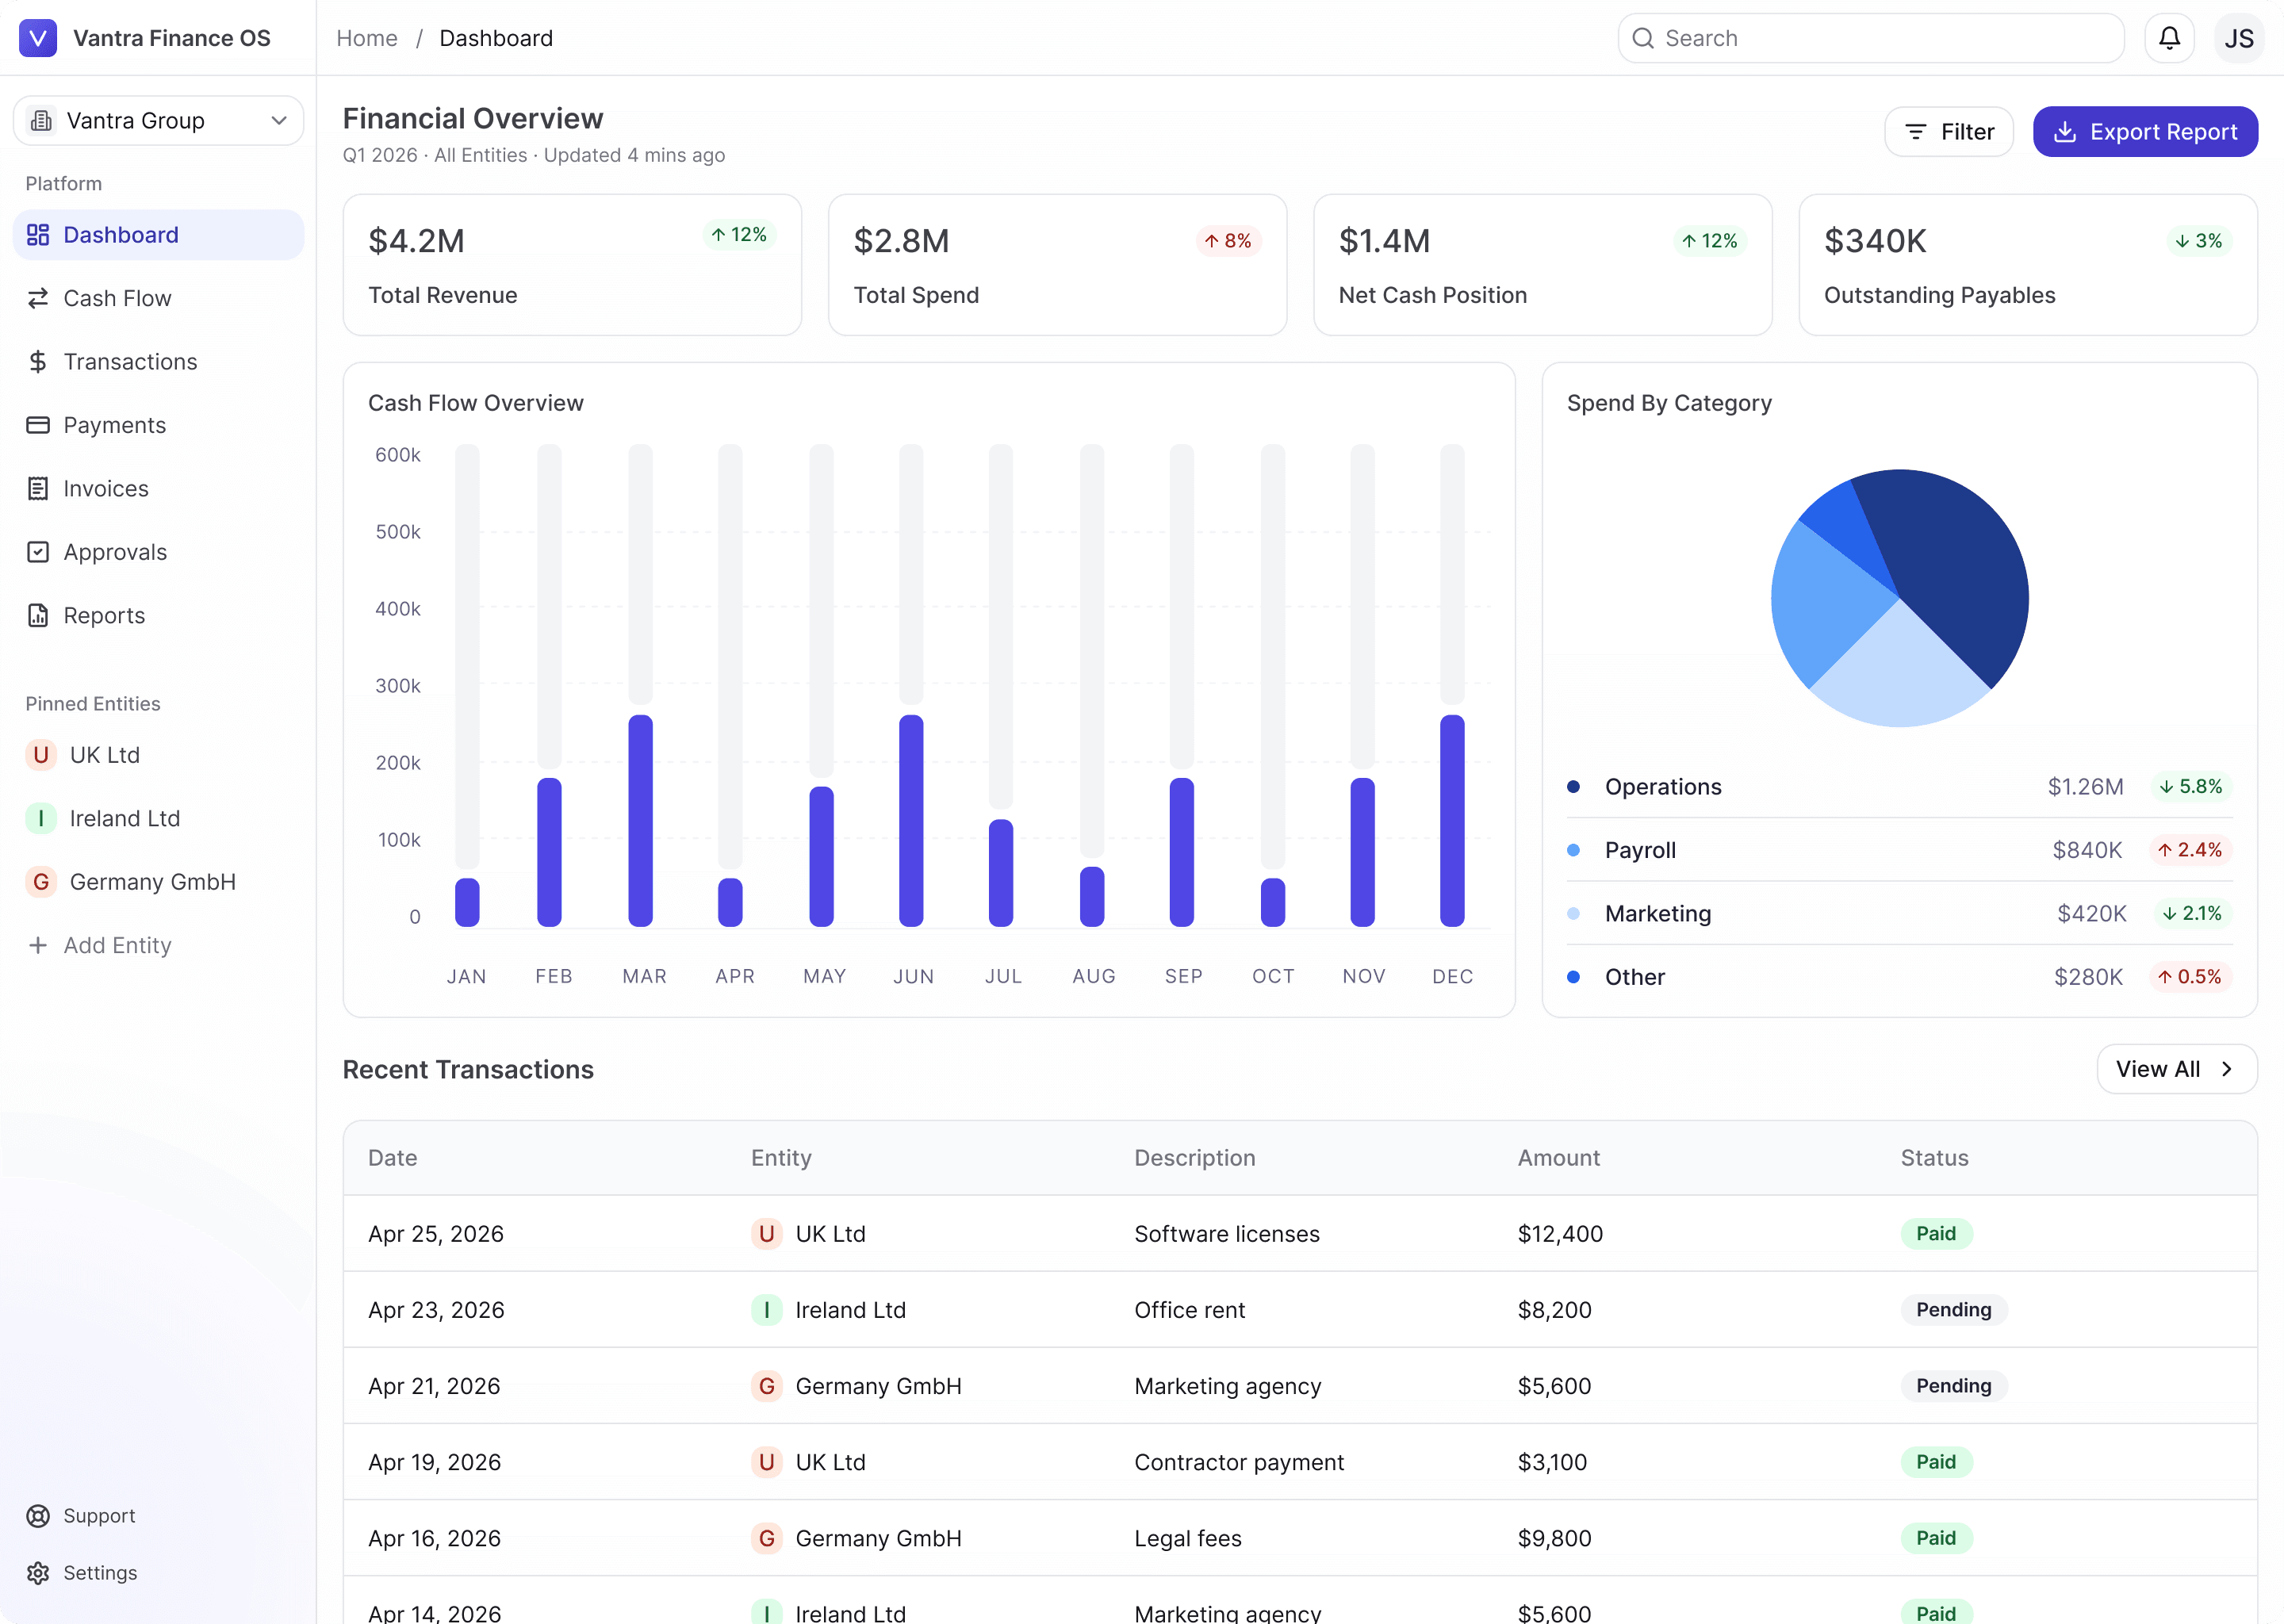
Task: Click the U badge in Apr 25 transaction row
Action: point(767,1234)
